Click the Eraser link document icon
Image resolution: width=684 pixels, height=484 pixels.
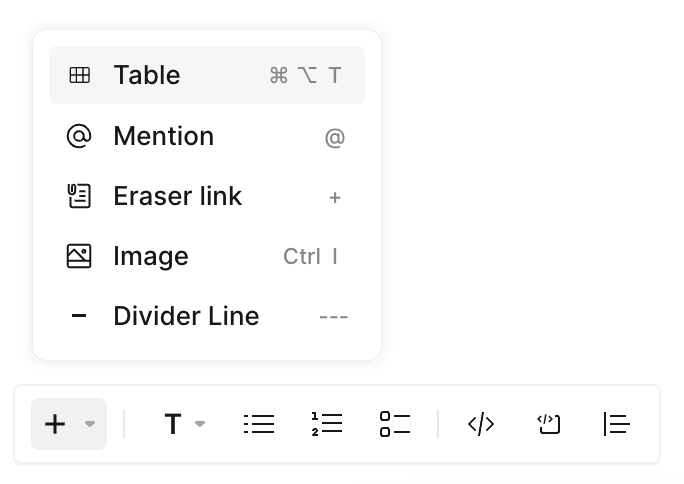(x=79, y=196)
